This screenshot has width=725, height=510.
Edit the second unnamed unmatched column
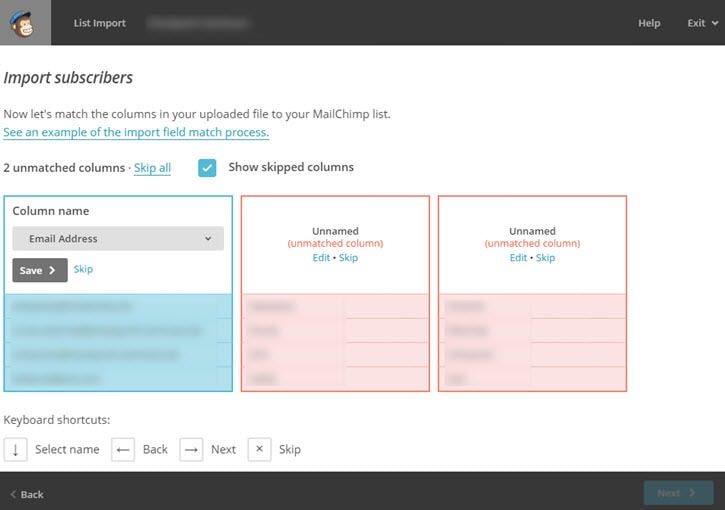click(518, 258)
